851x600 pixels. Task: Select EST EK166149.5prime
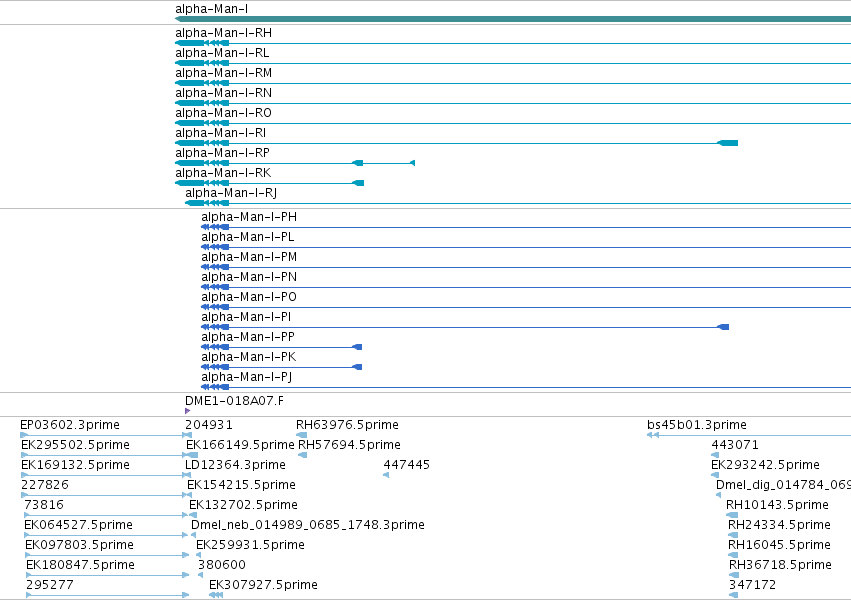tap(240, 445)
